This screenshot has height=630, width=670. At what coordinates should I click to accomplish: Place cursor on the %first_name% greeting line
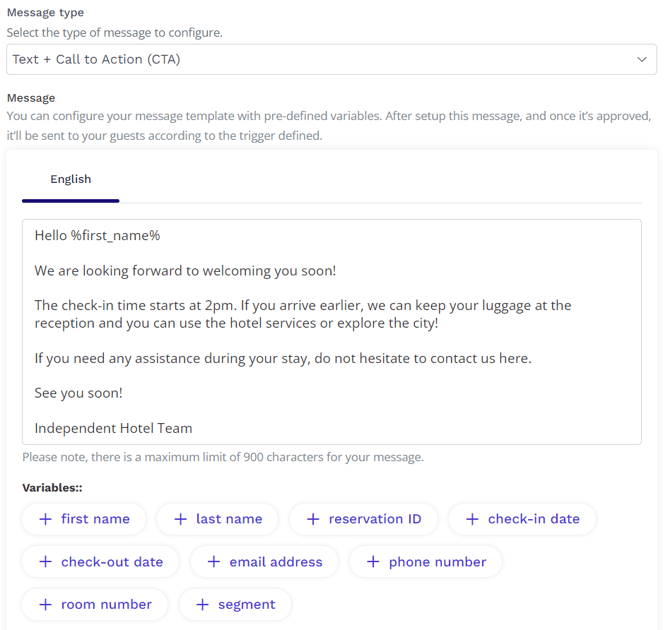click(97, 236)
